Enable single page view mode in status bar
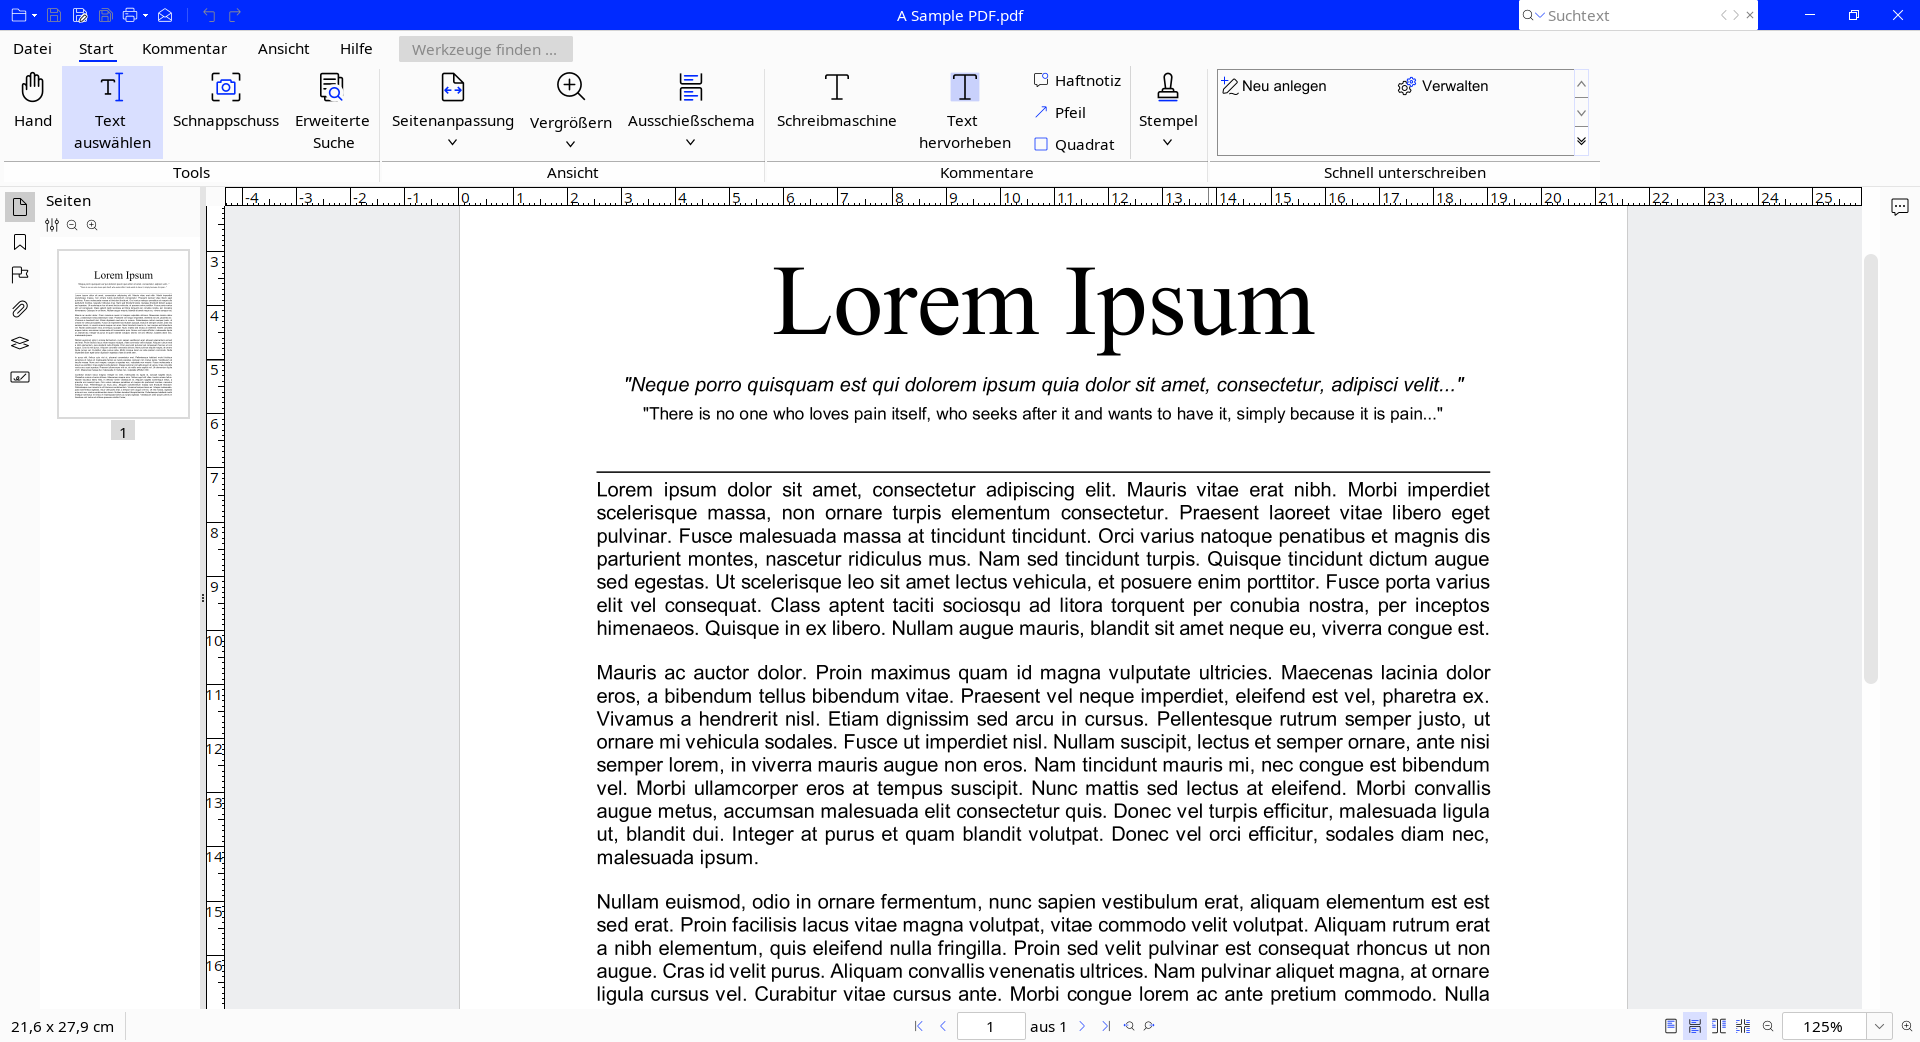 [1670, 1026]
